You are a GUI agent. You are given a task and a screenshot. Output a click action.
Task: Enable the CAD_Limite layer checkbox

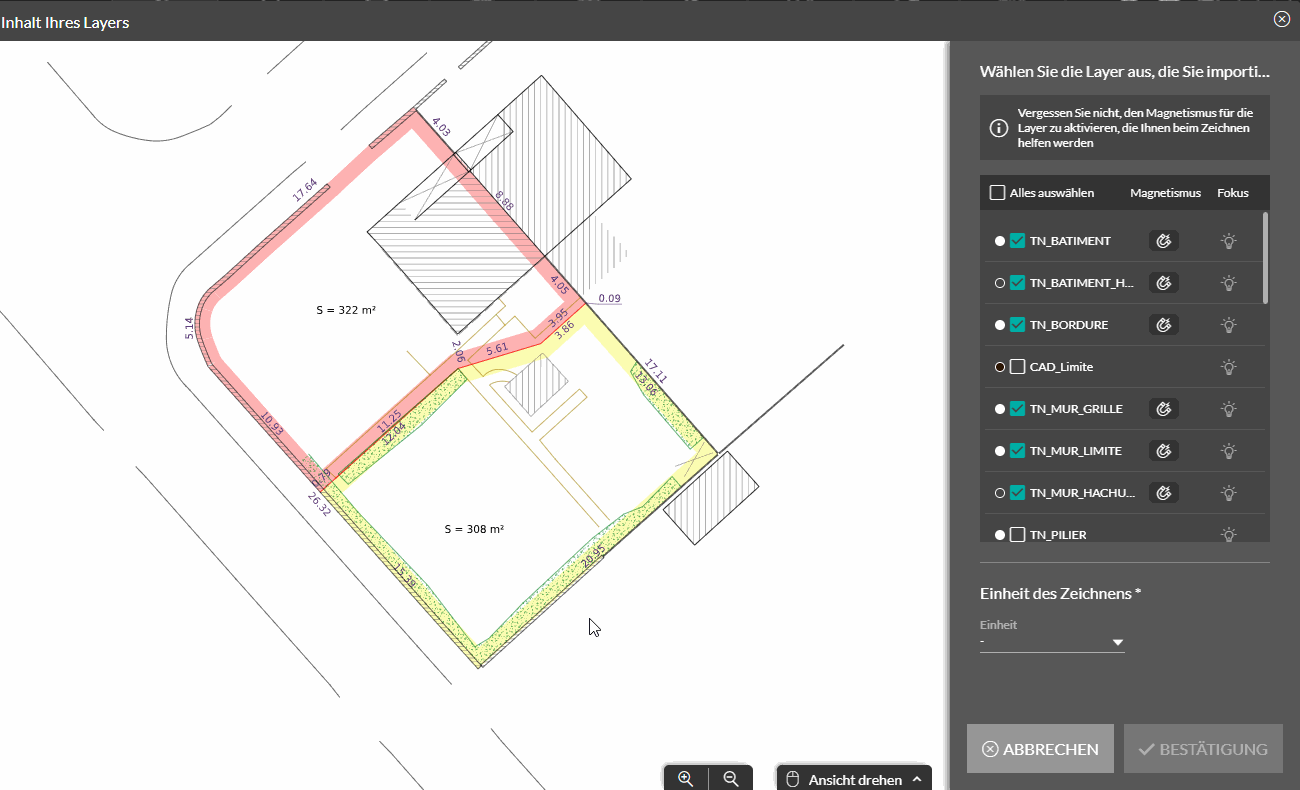coord(1017,367)
